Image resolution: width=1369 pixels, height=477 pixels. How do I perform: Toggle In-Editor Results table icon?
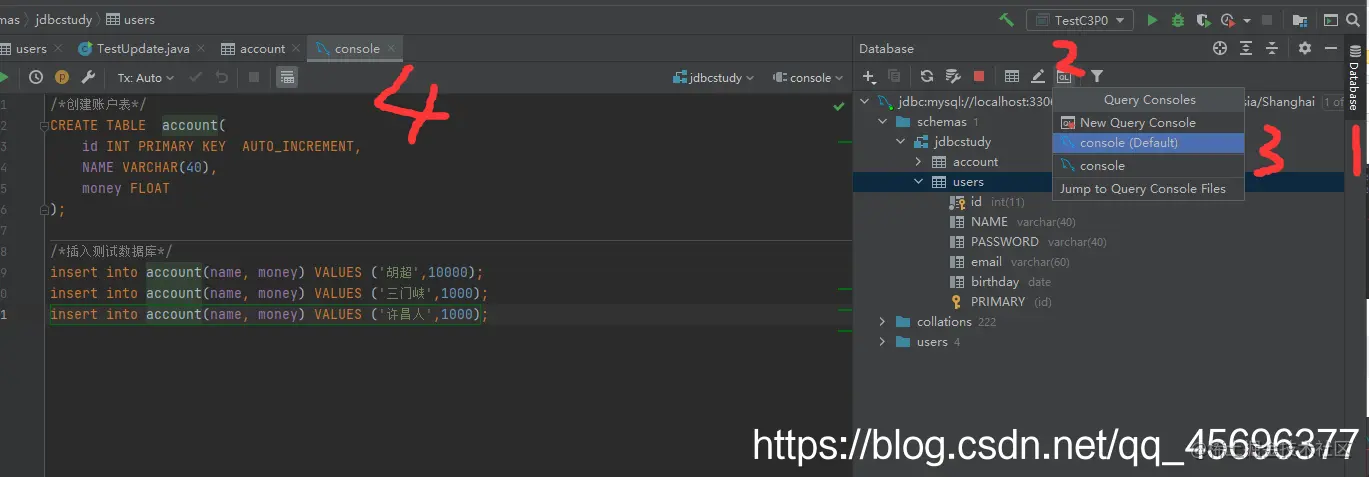(x=287, y=77)
